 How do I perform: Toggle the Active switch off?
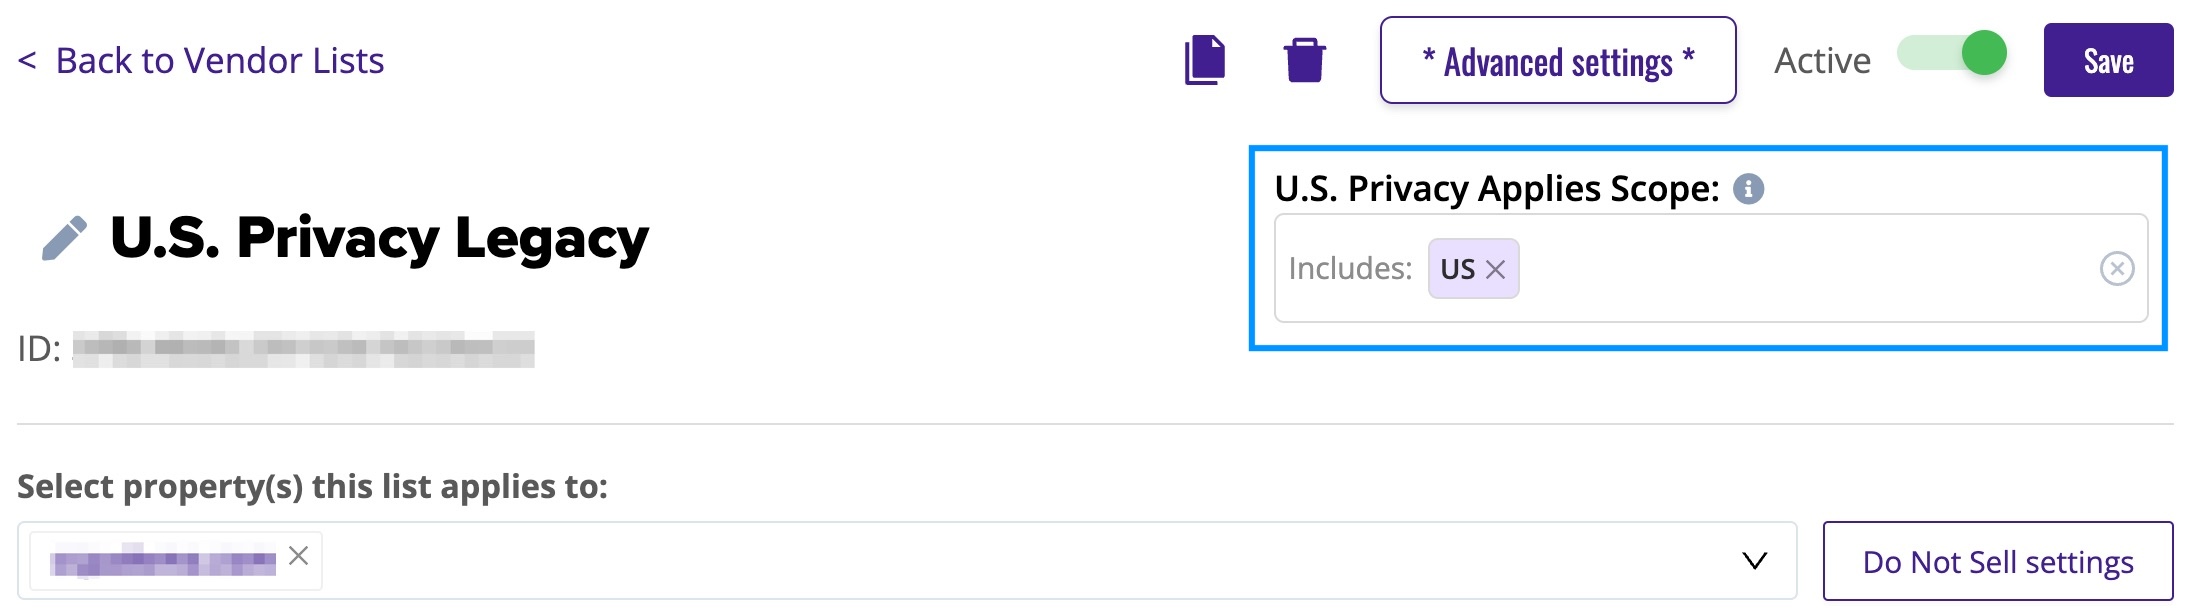pyautogui.click(x=1953, y=53)
